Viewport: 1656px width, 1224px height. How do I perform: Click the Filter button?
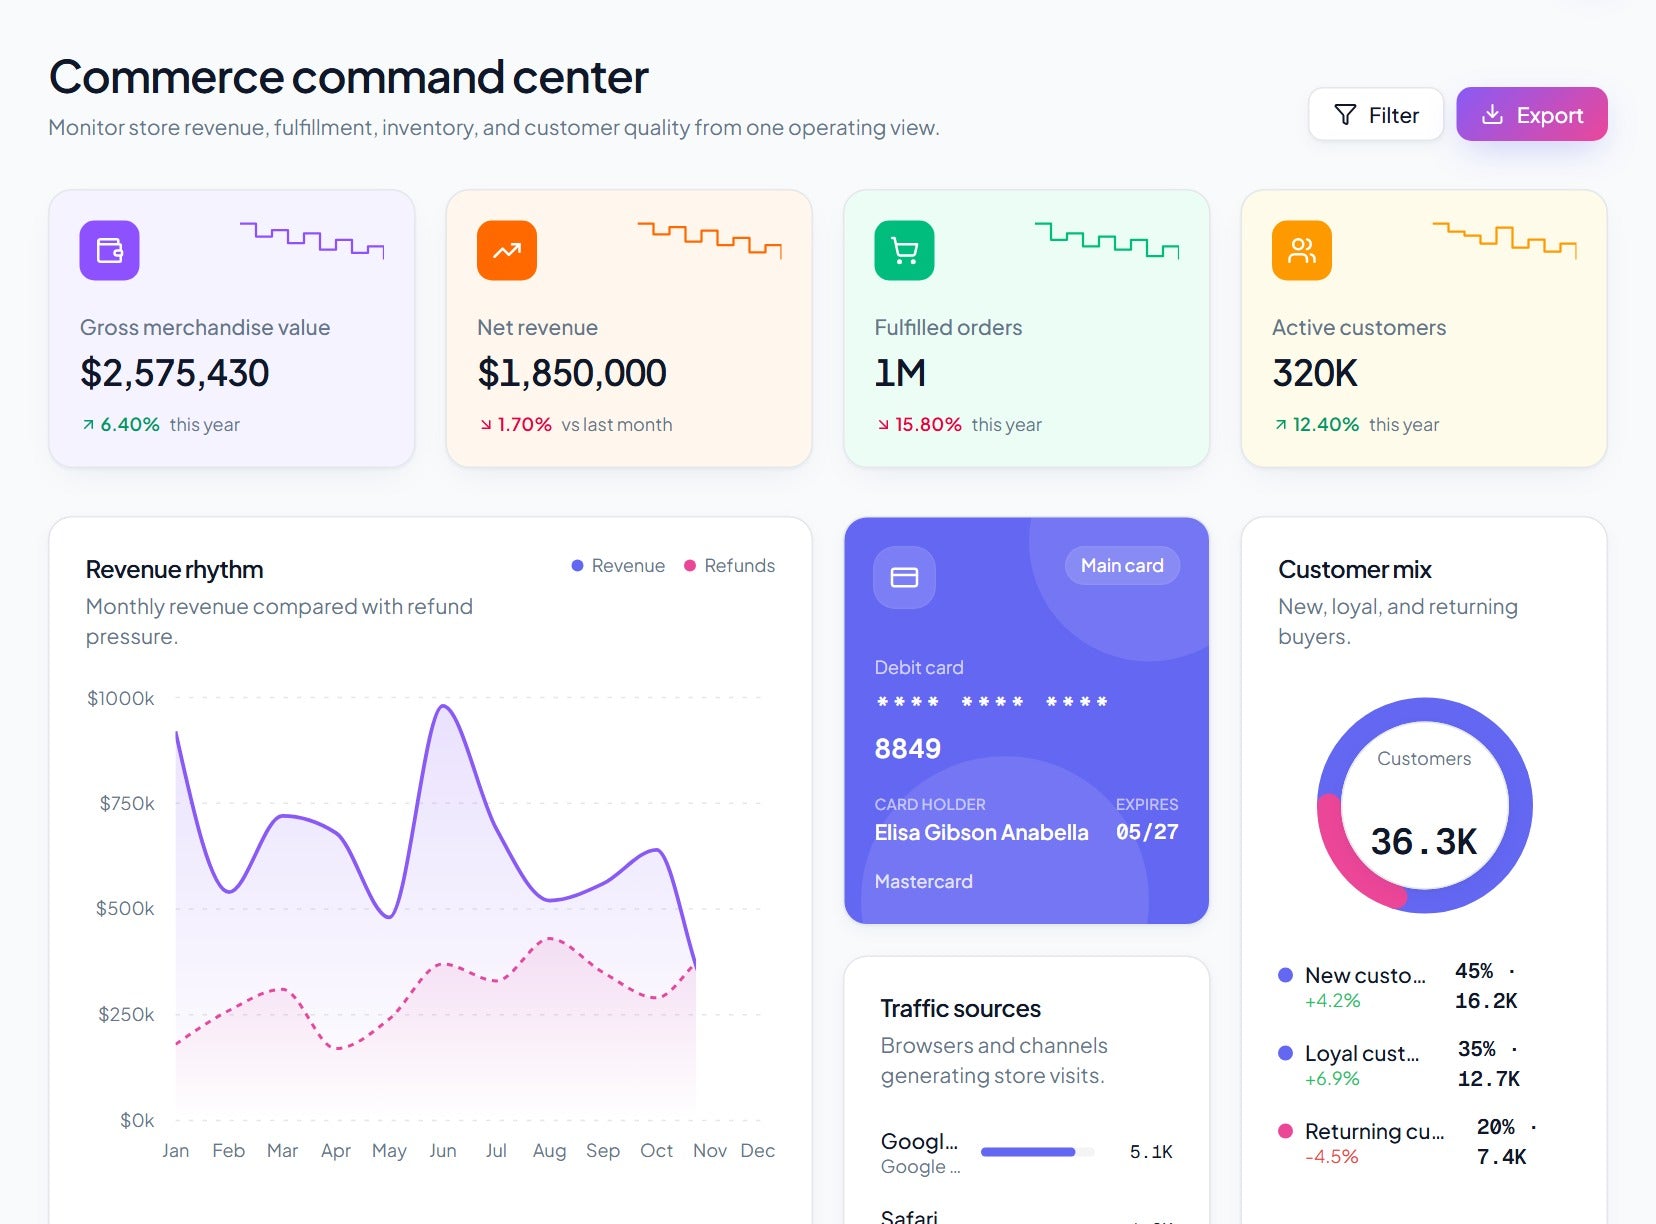click(x=1375, y=114)
